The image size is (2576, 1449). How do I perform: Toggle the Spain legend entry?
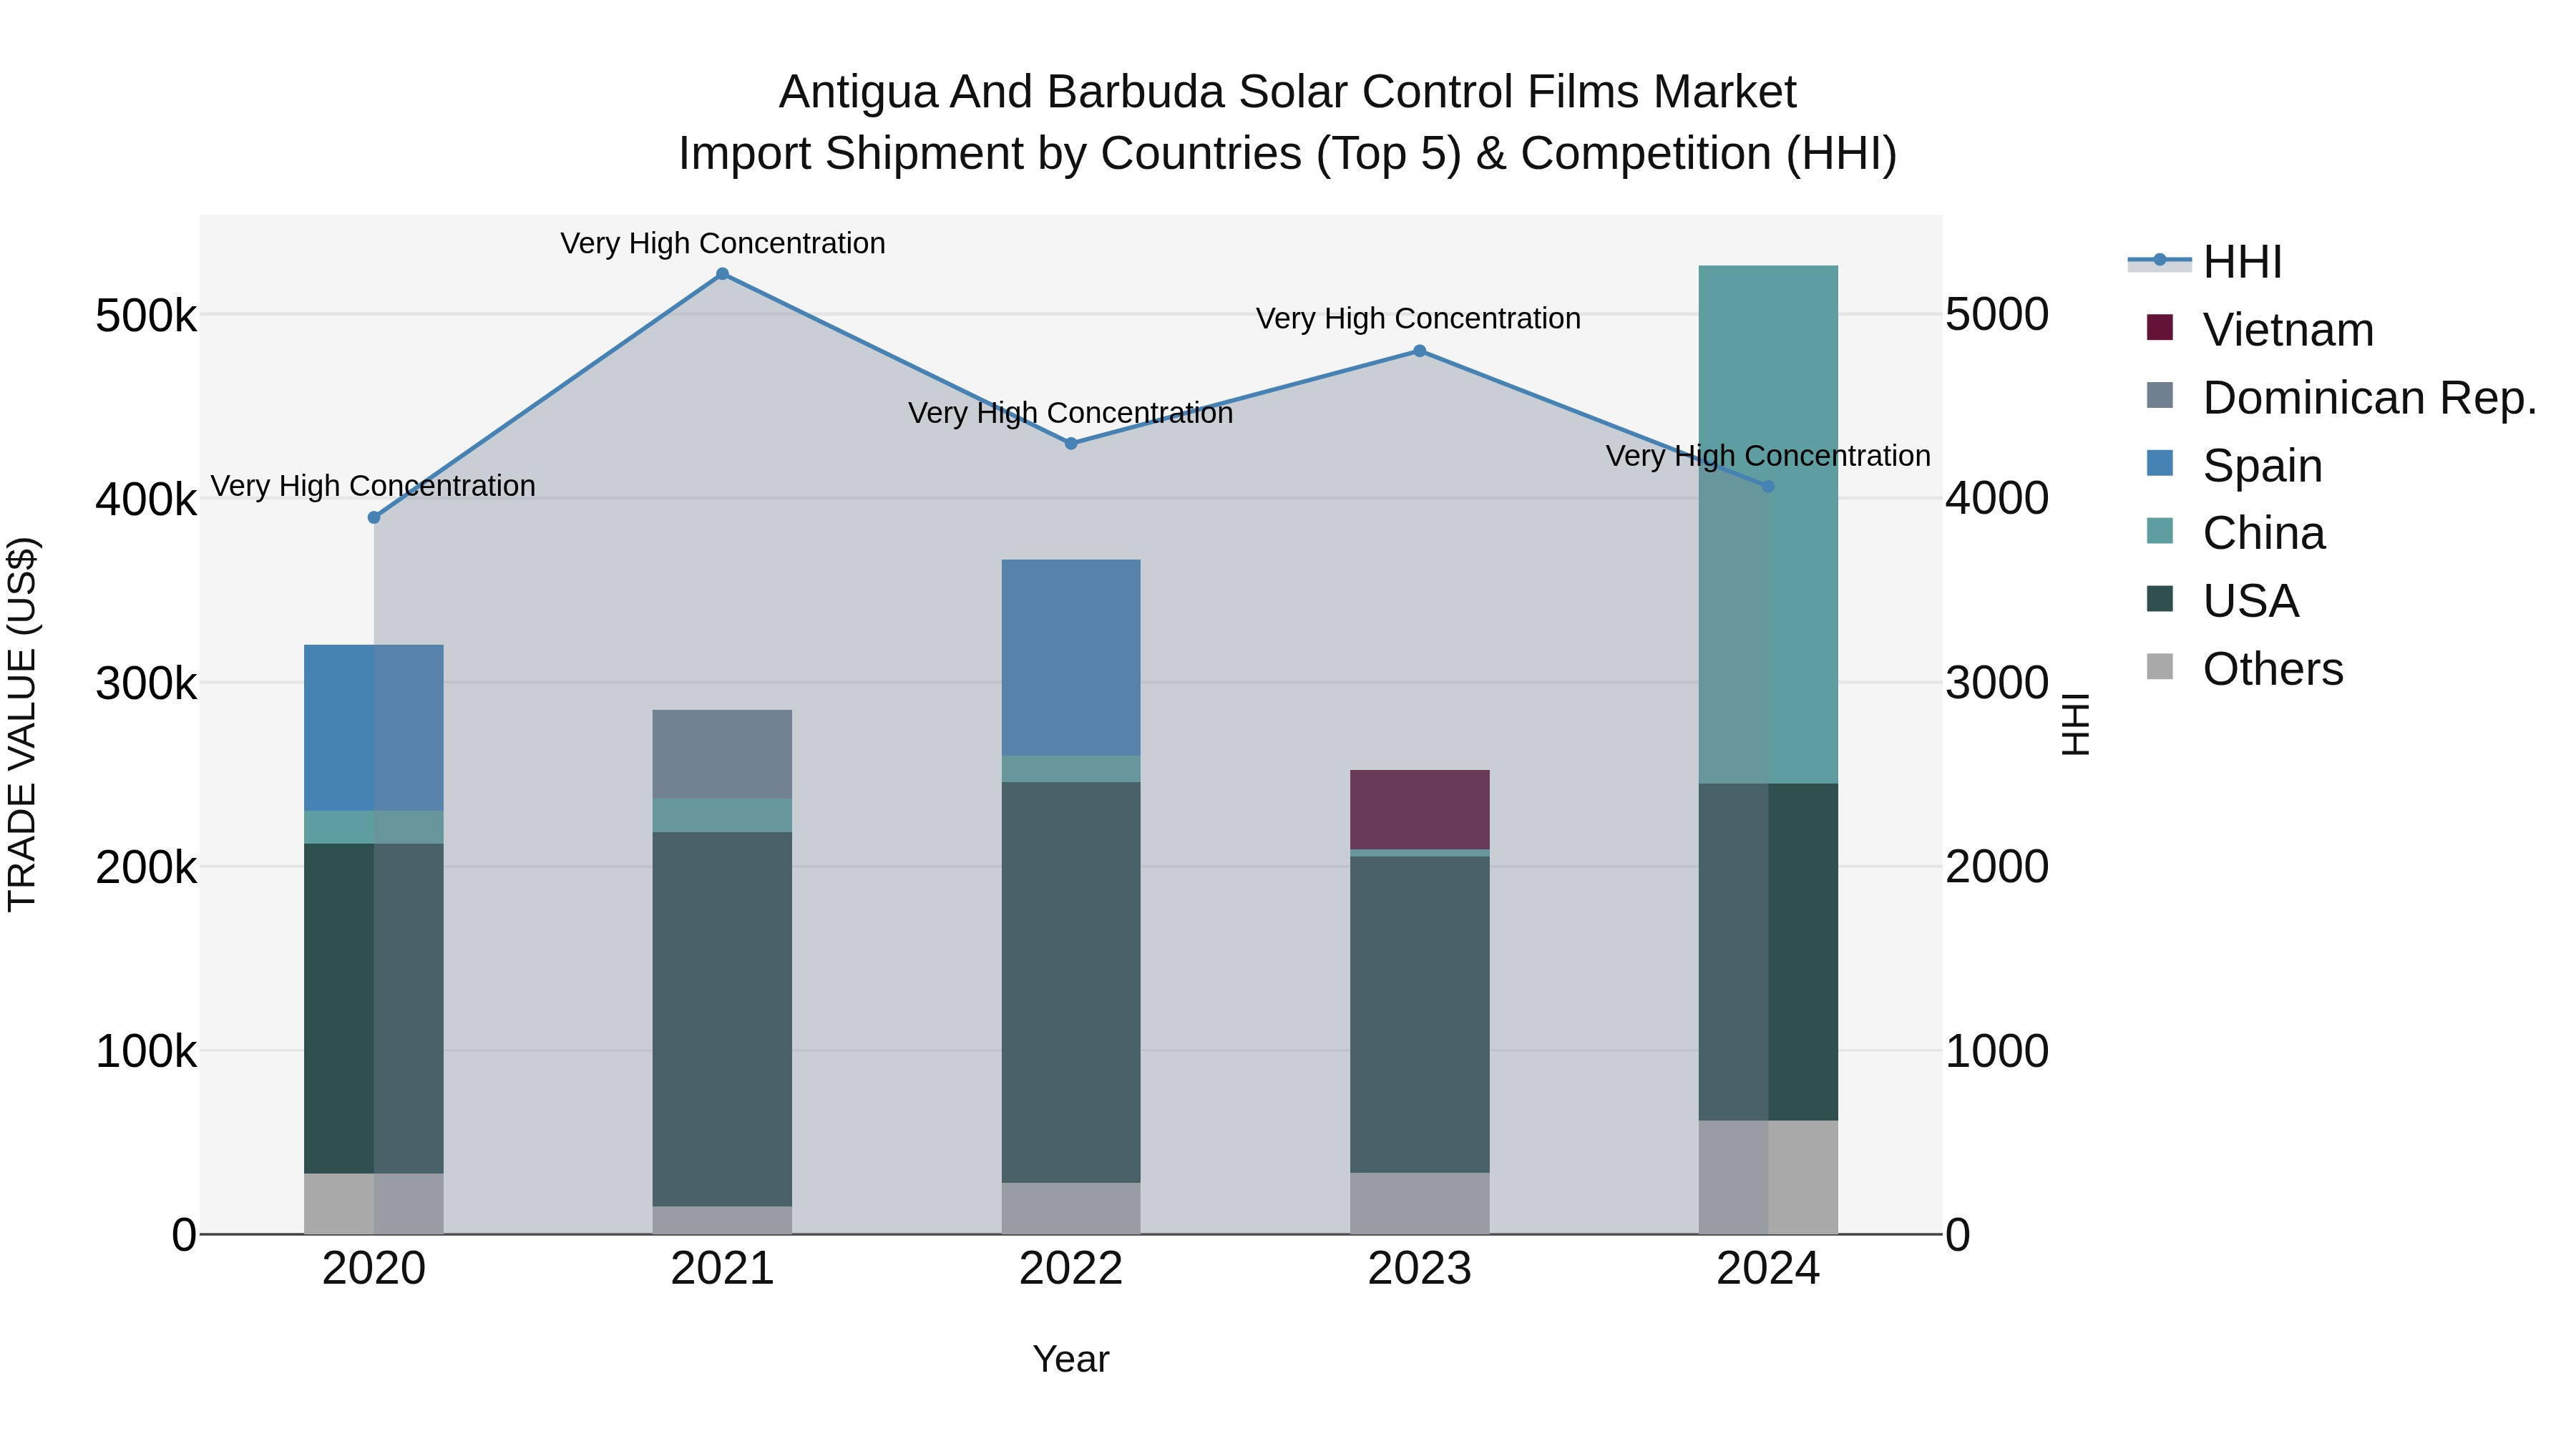pos(2234,466)
